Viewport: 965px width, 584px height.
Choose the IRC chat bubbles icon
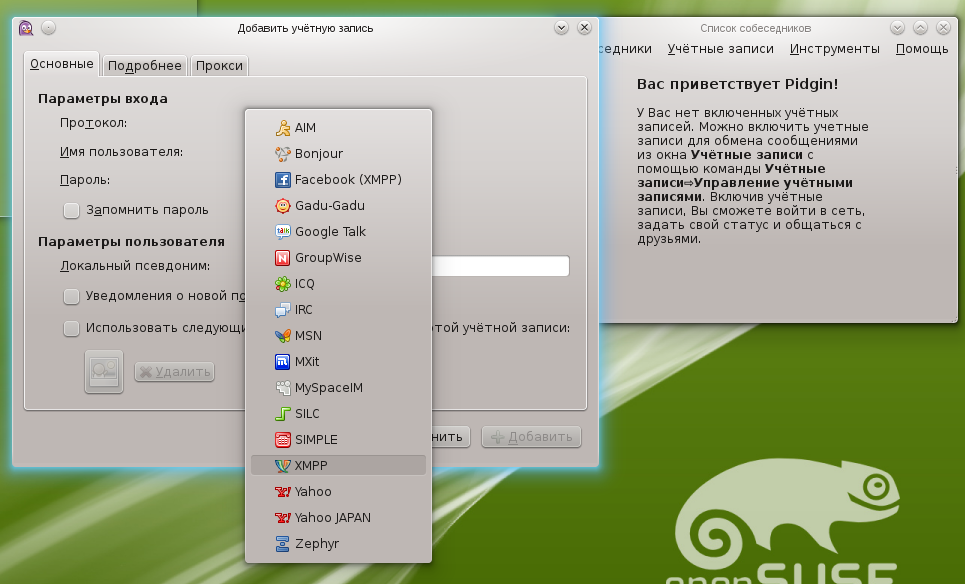click(282, 310)
